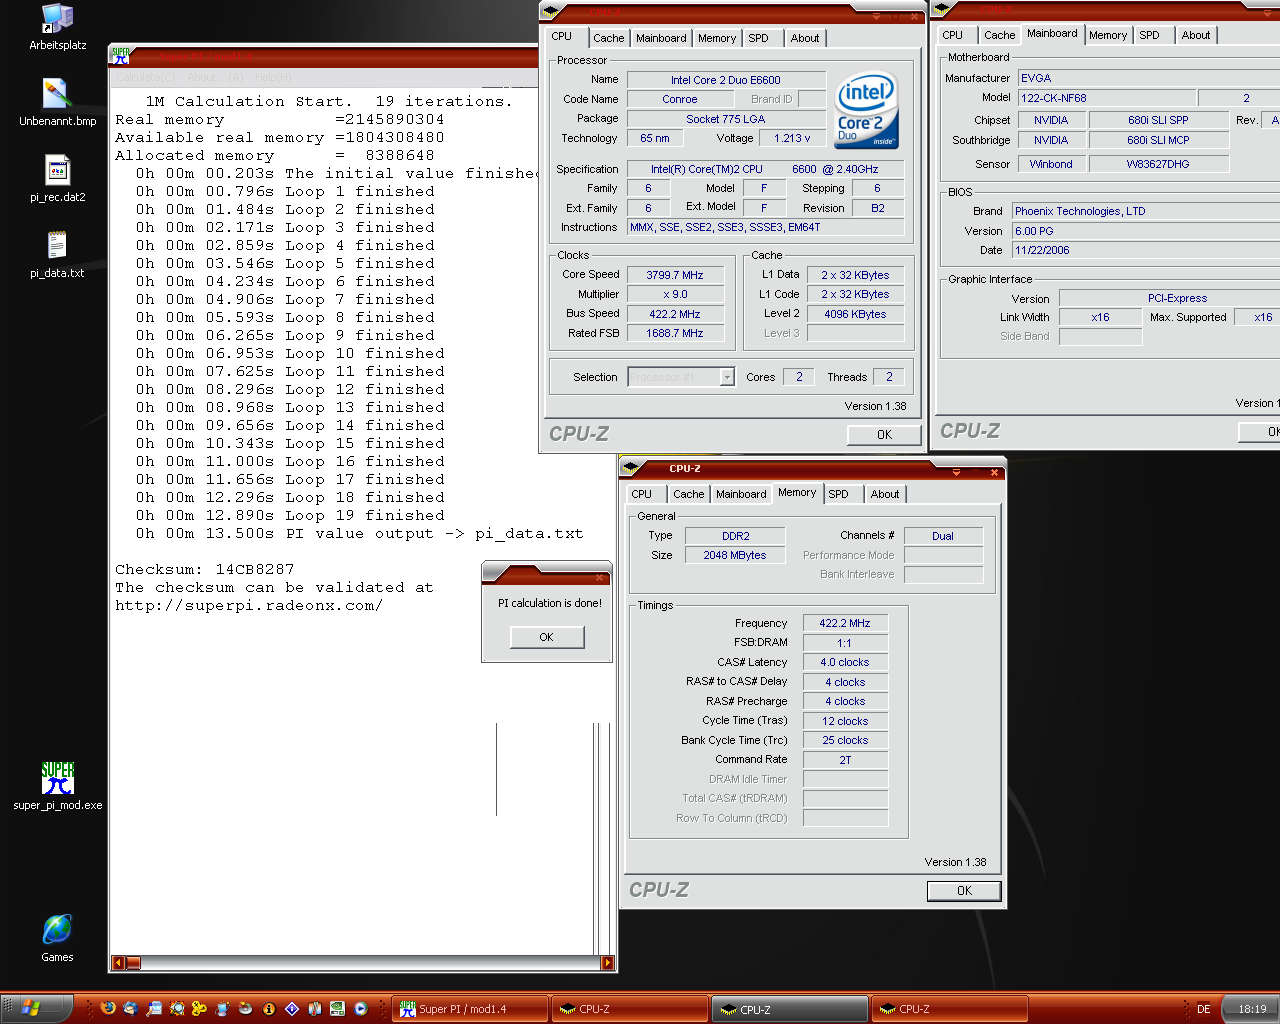Click the 'Socket 775 LGA' package field

tap(726, 119)
